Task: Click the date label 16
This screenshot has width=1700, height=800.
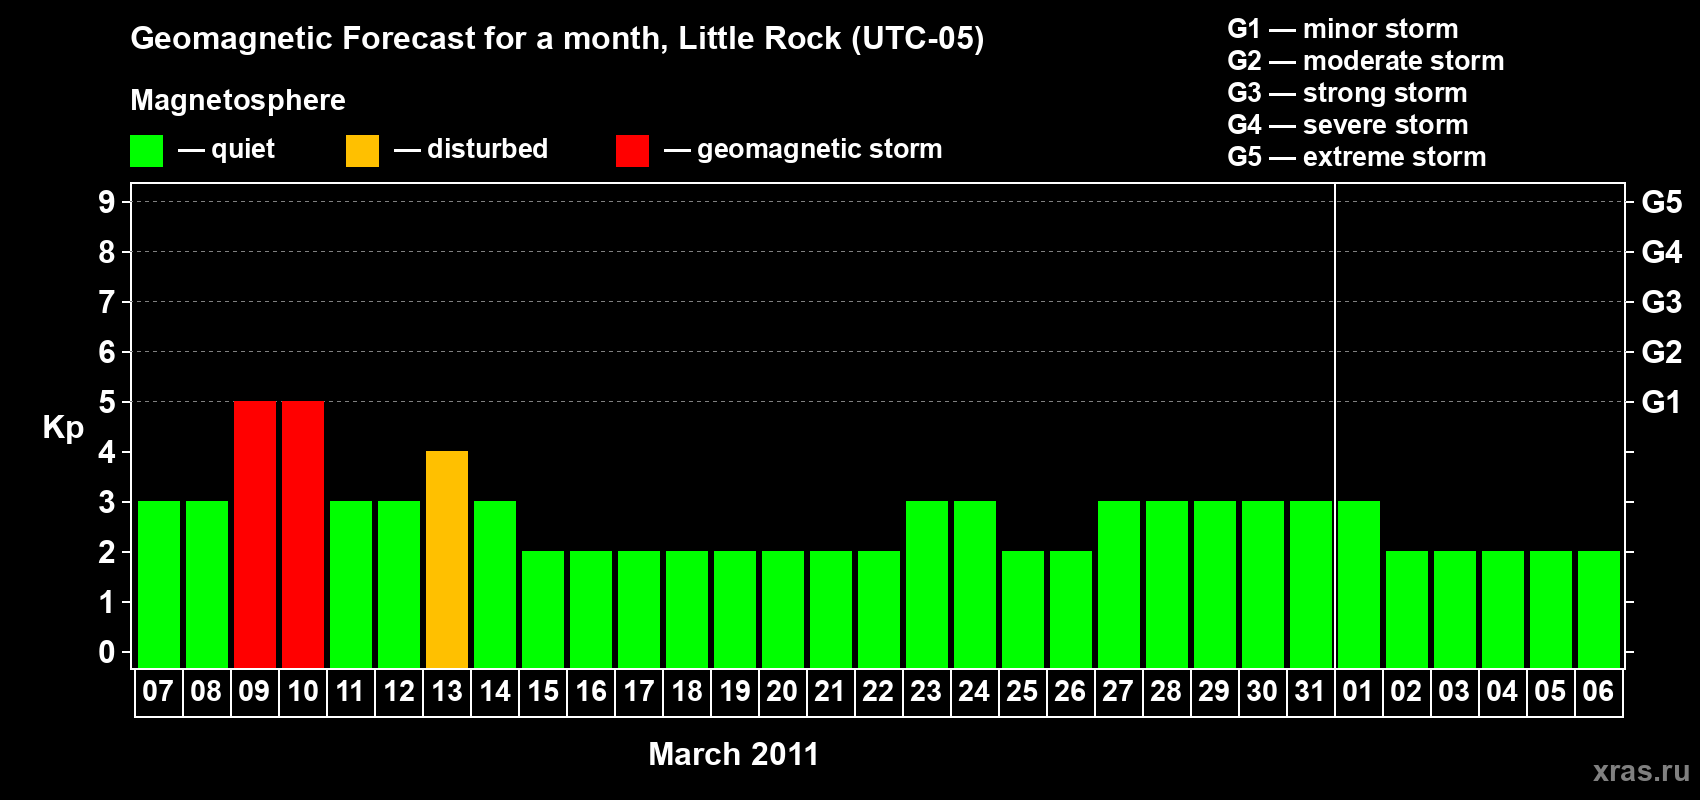Action: click(x=590, y=692)
